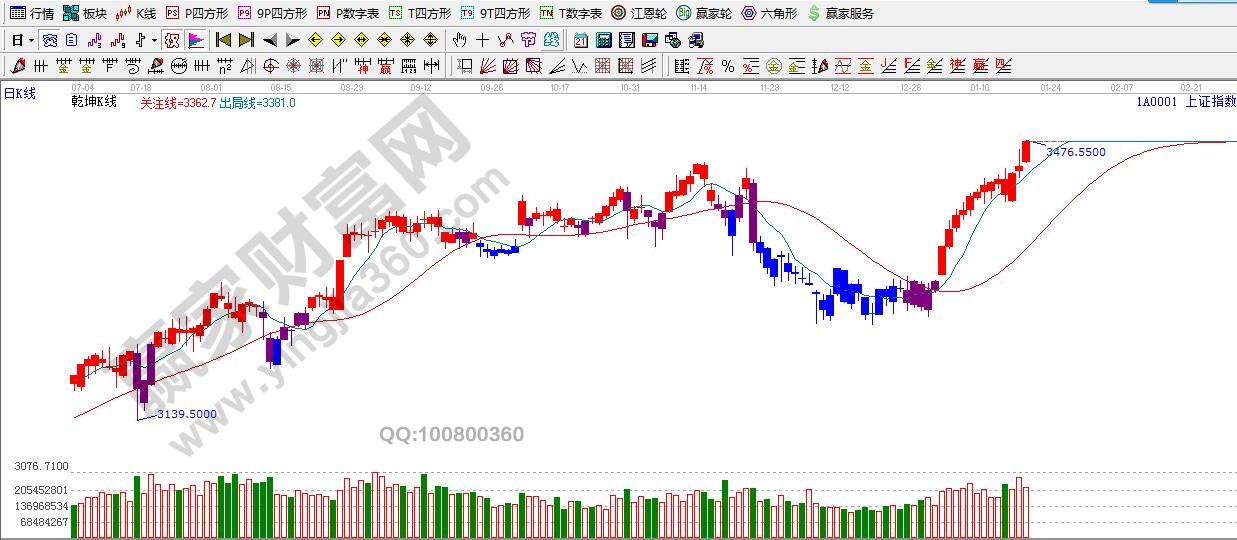The width and height of the screenshot is (1237, 540).
Task: Select the hand pan tool
Action: [459, 40]
